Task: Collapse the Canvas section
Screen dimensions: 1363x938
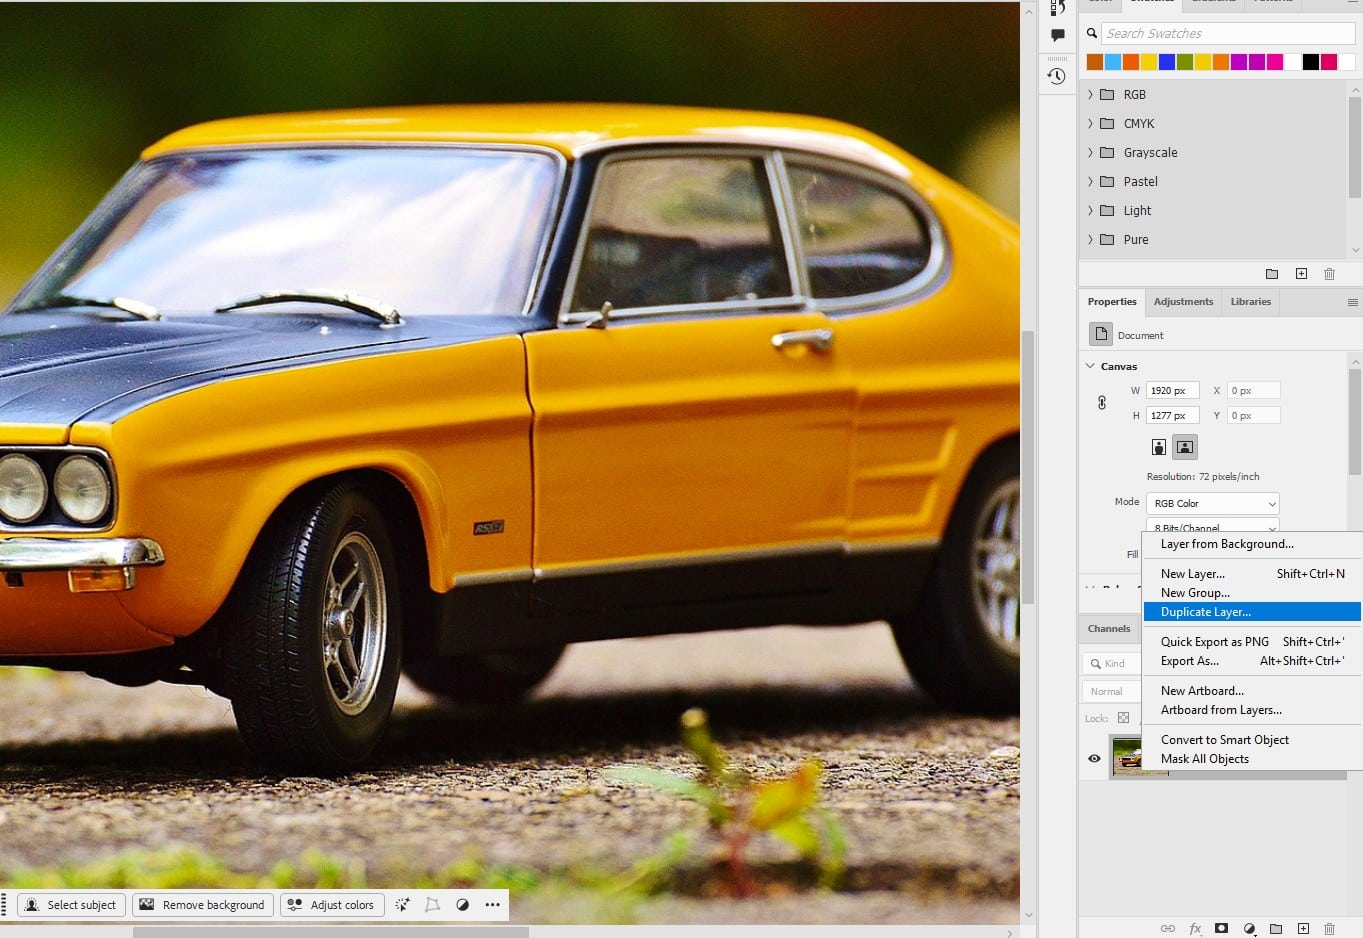Action: coord(1091,366)
